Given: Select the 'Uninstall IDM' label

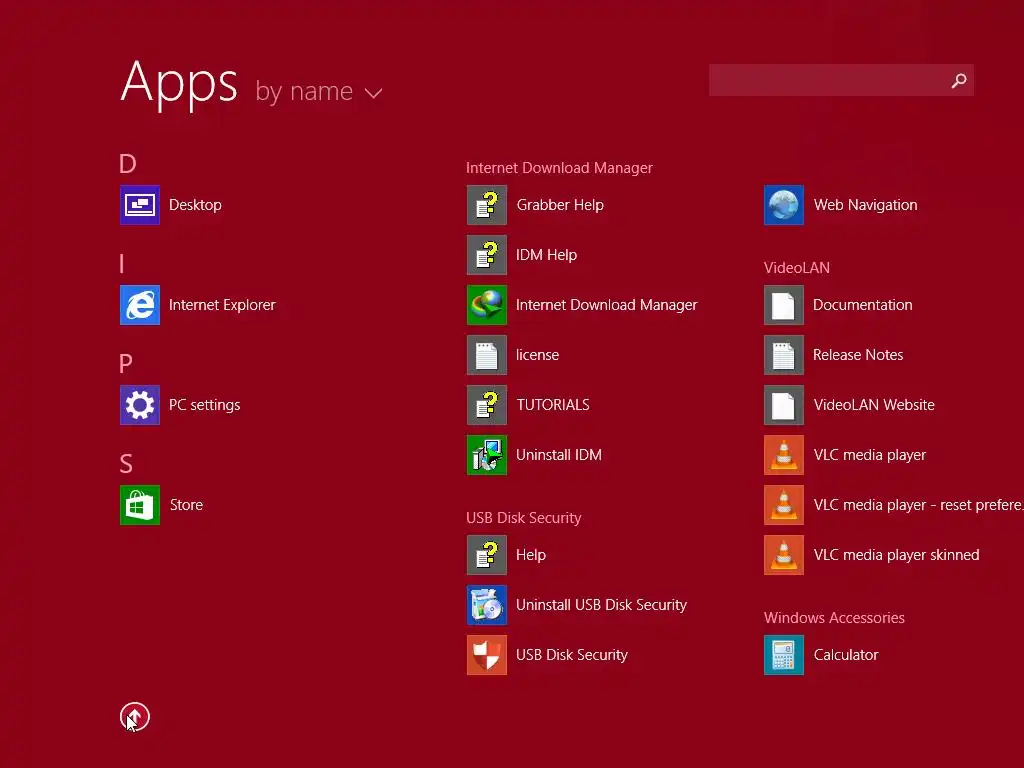Looking at the screenshot, I should (559, 455).
